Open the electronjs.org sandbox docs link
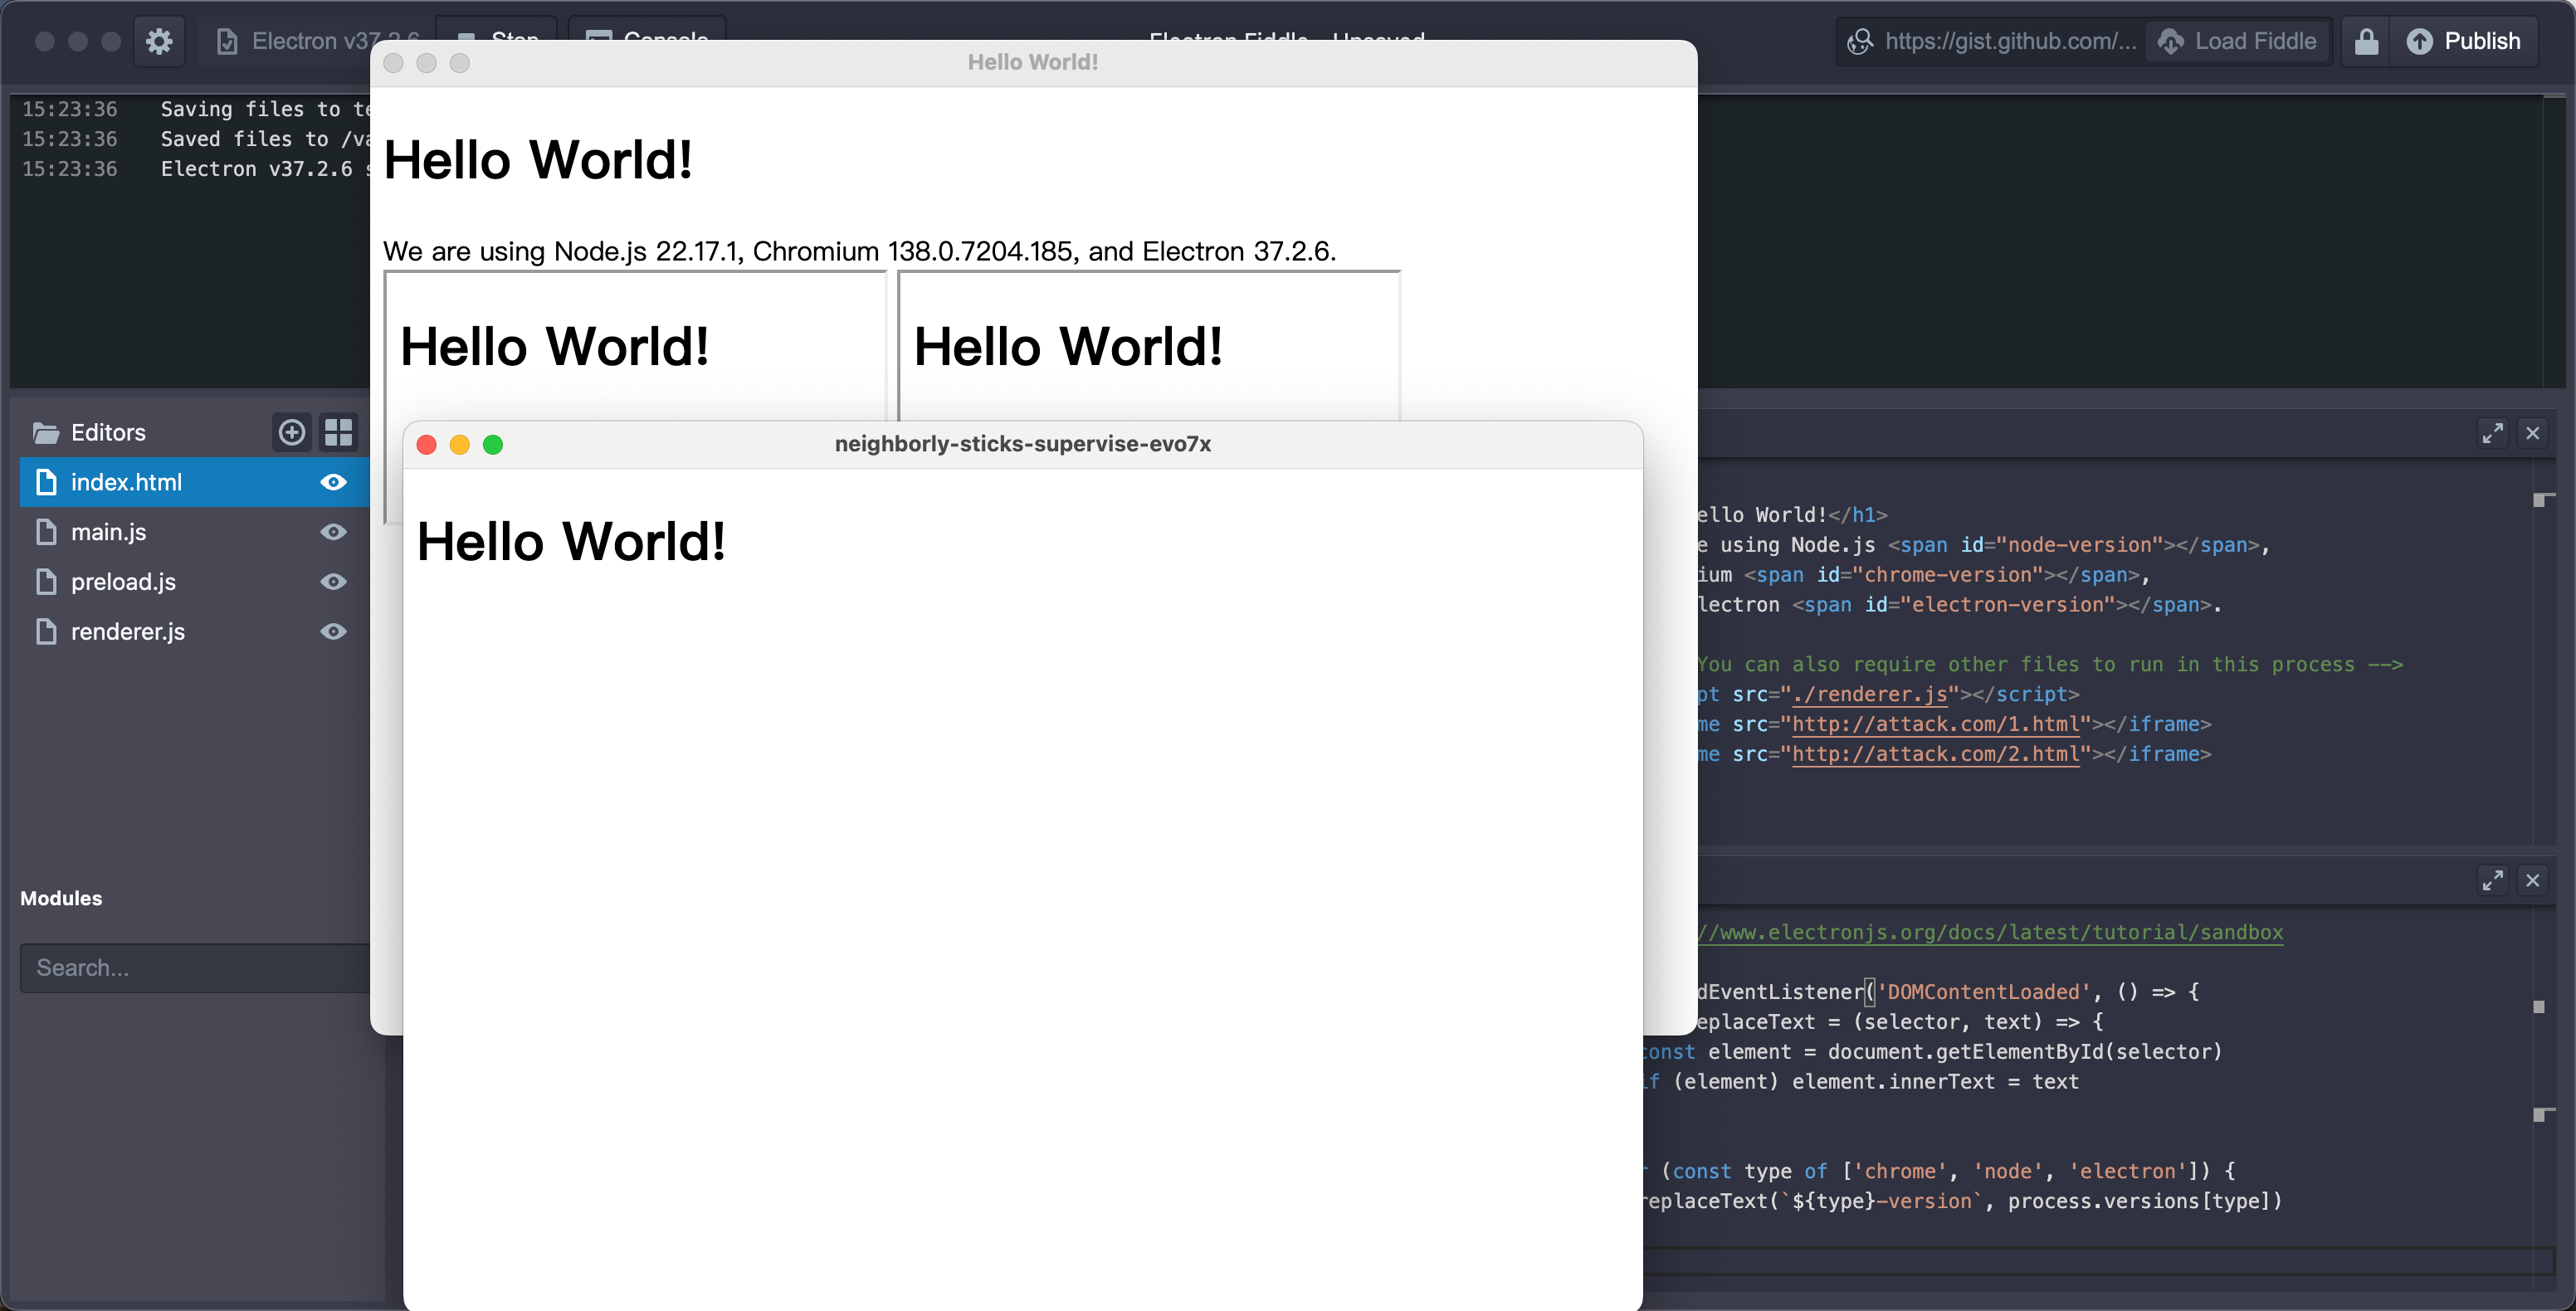 [1990, 932]
